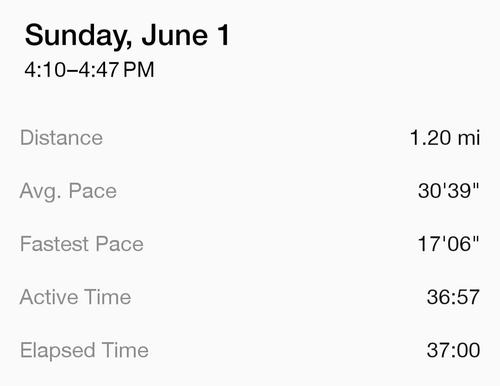Click the word Pace in Avg. Pace
The width and height of the screenshot is (500, 386).
[93, 191]
